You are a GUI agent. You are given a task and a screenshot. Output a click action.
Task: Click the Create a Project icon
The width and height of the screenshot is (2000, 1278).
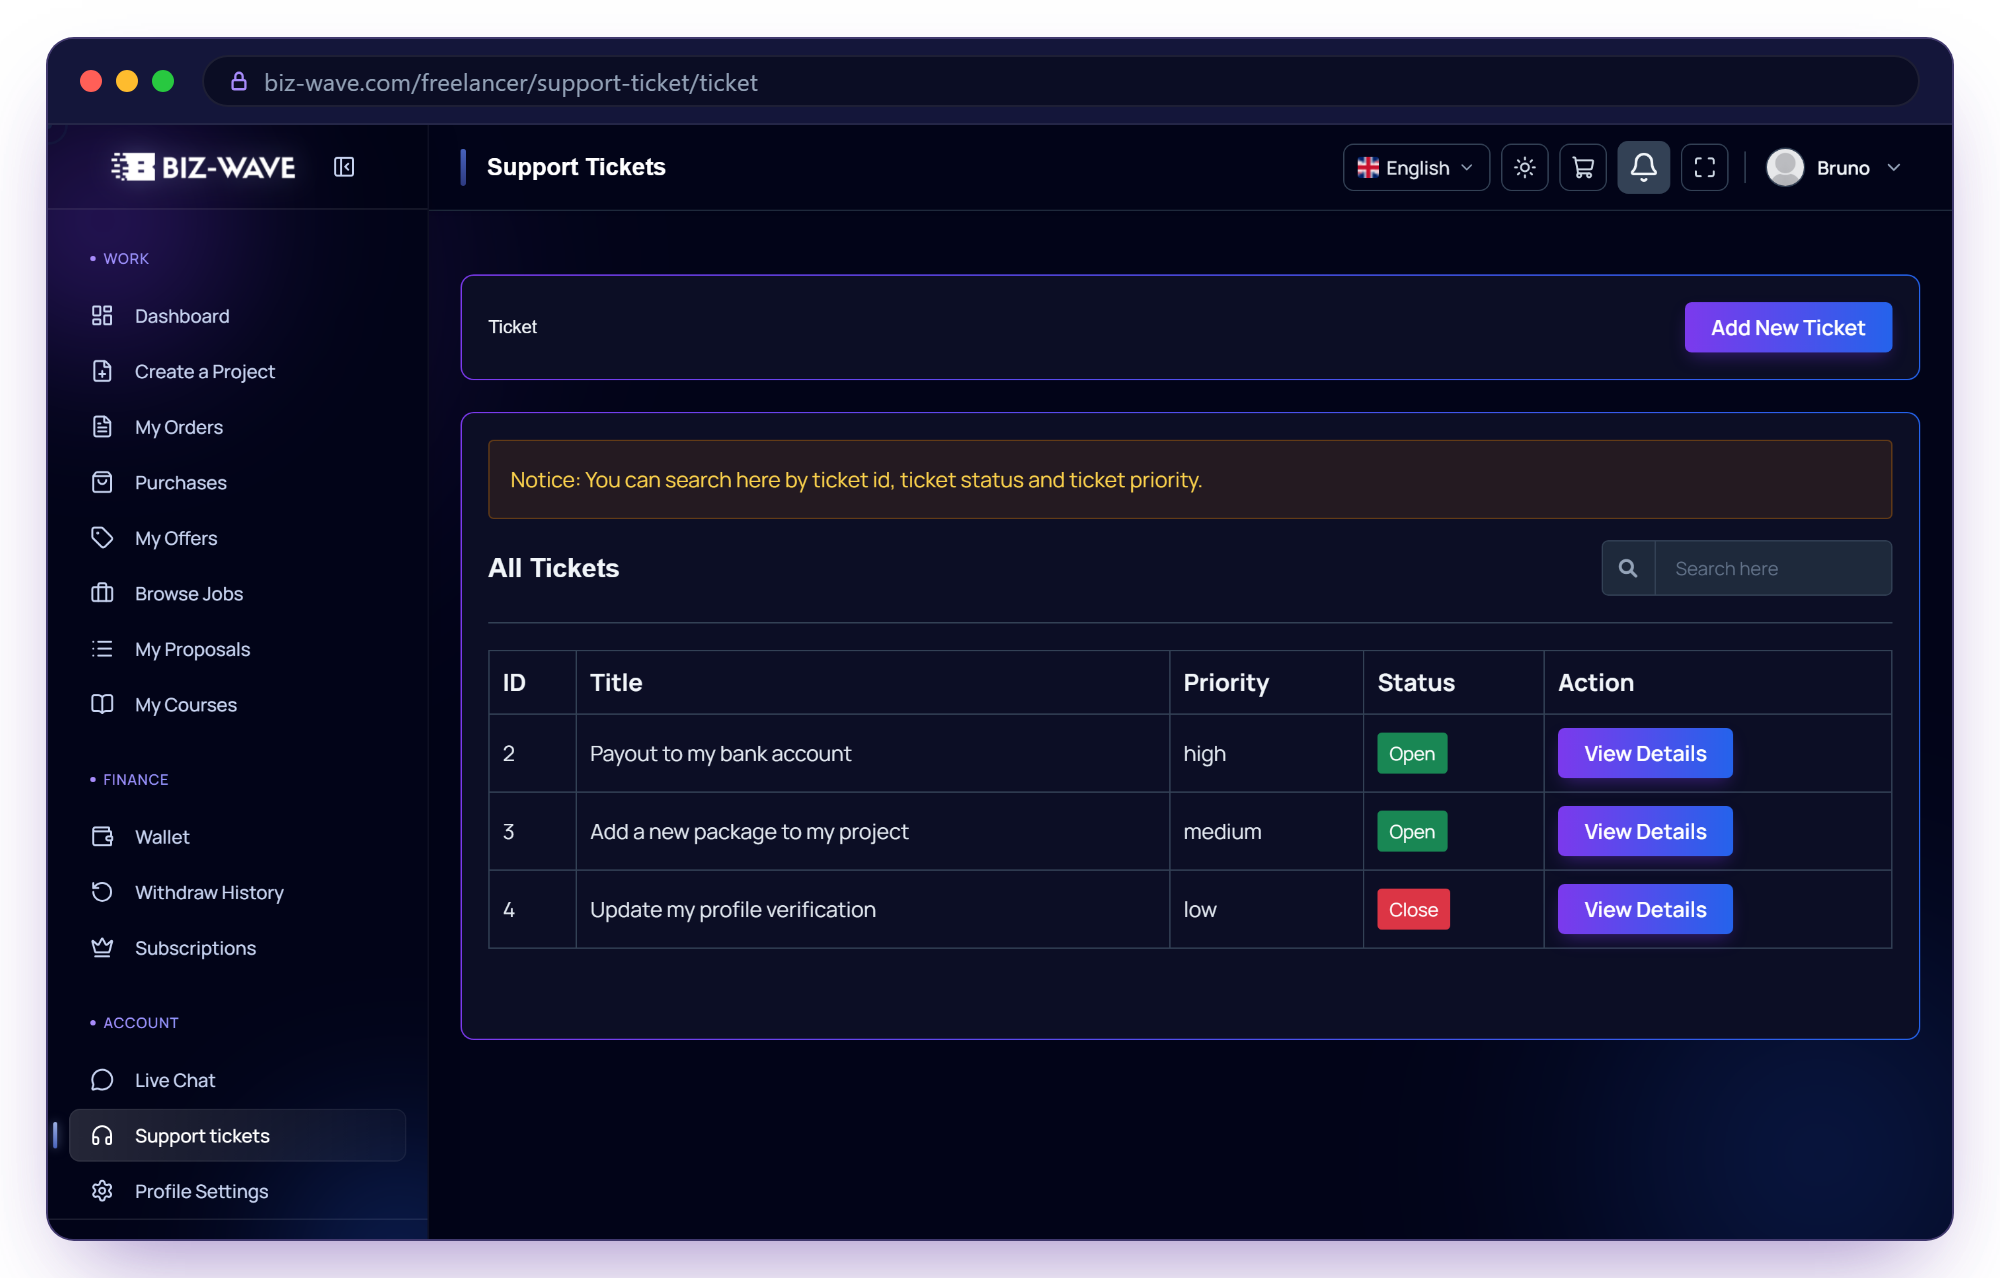102,371
